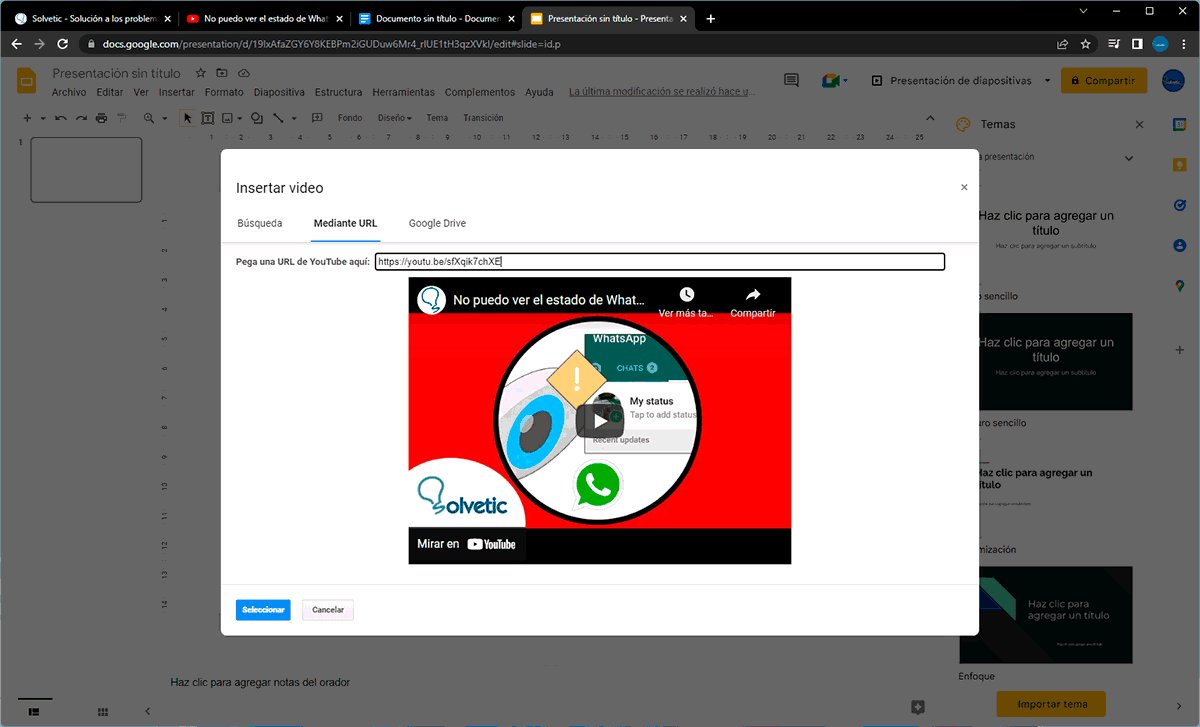Click the Compartir share button

(1103, 81)
